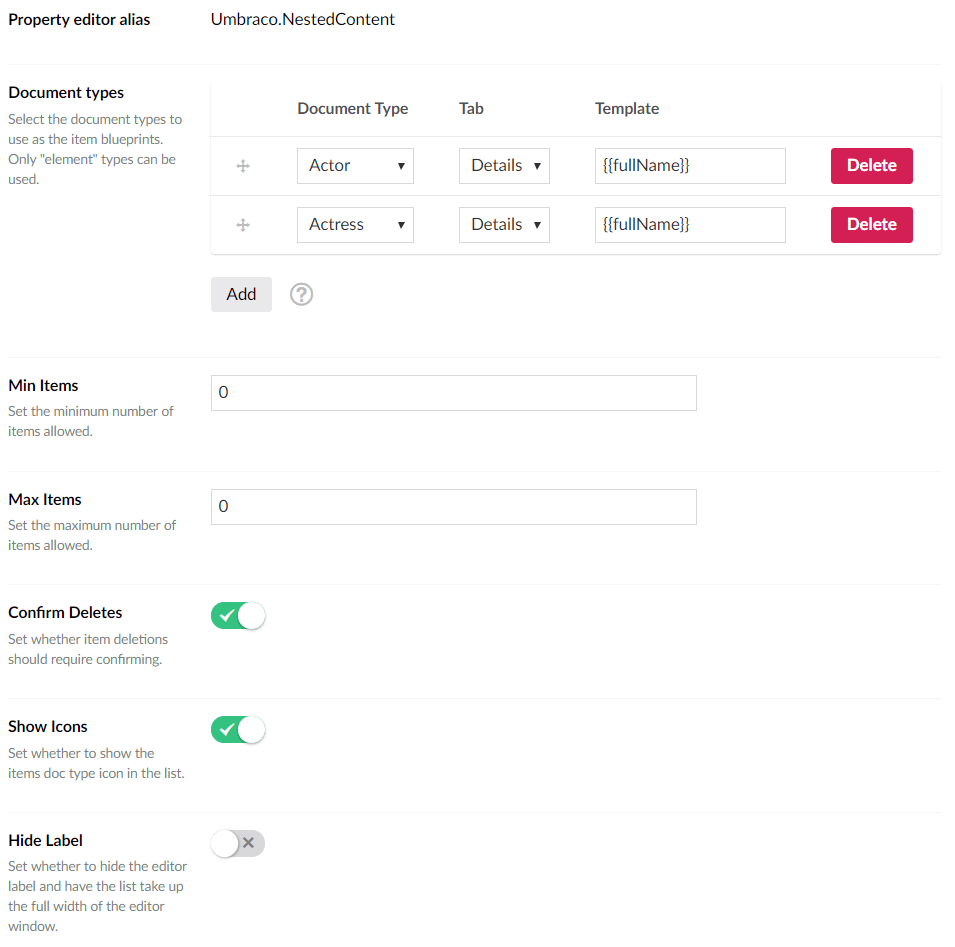Click the drag handle icon for Actor row
Screen dimensions: 955x947
243,166
